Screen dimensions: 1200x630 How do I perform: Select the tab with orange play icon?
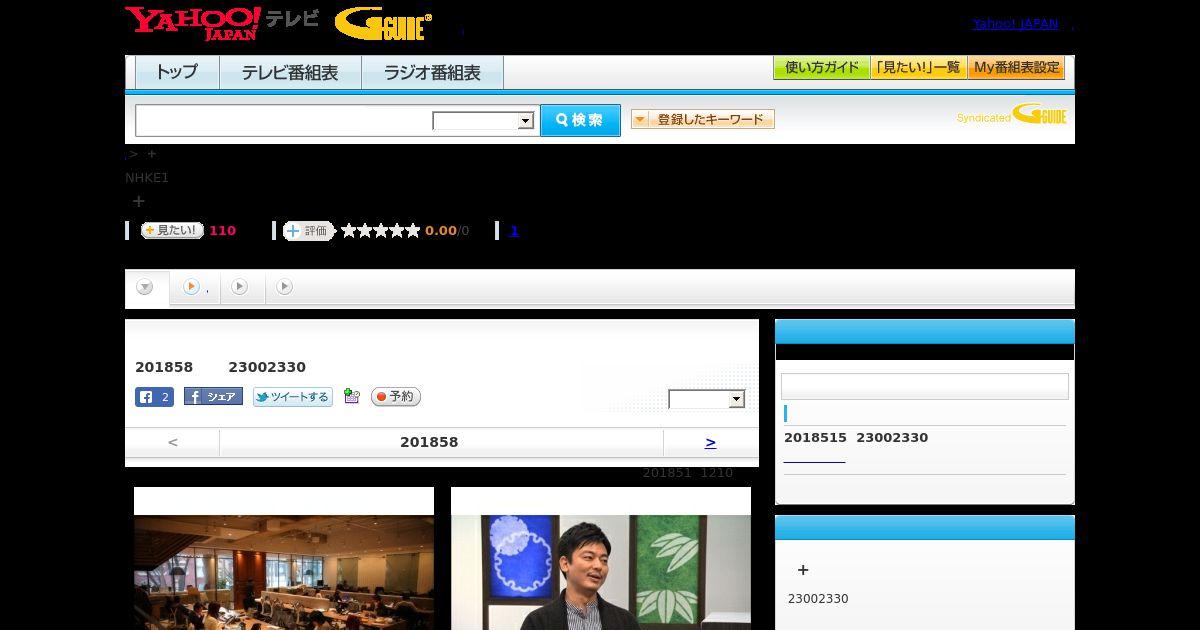coord(195,288)
